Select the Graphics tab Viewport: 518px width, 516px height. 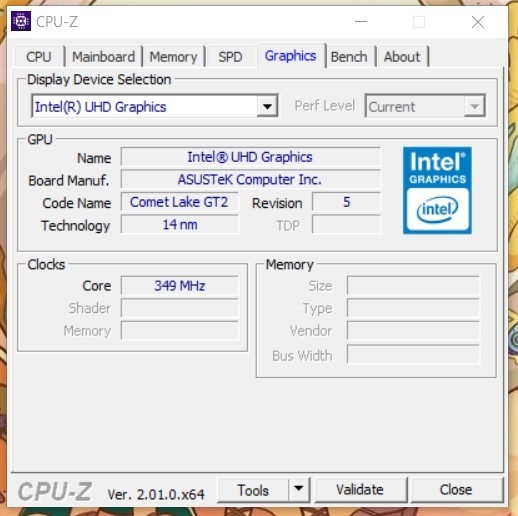(x=290, y=56)
